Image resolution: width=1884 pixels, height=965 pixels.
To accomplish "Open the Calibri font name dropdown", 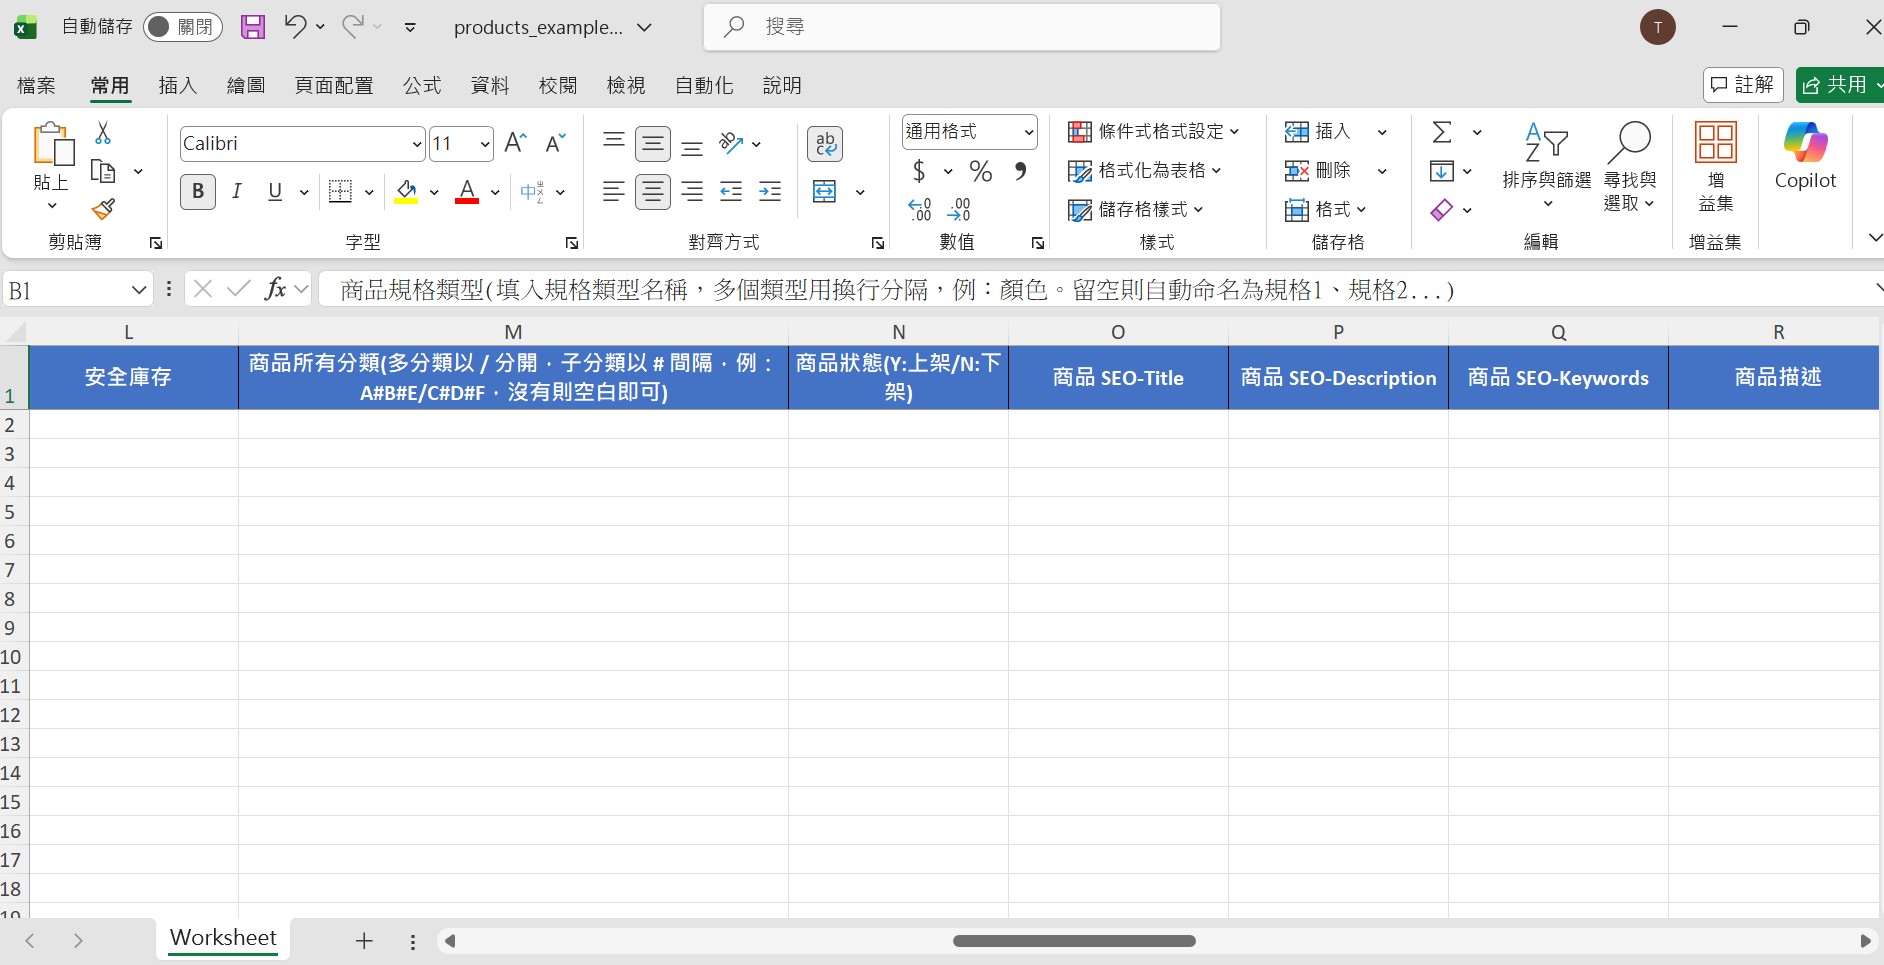I will pyautogui.click(x=417, y=145).
